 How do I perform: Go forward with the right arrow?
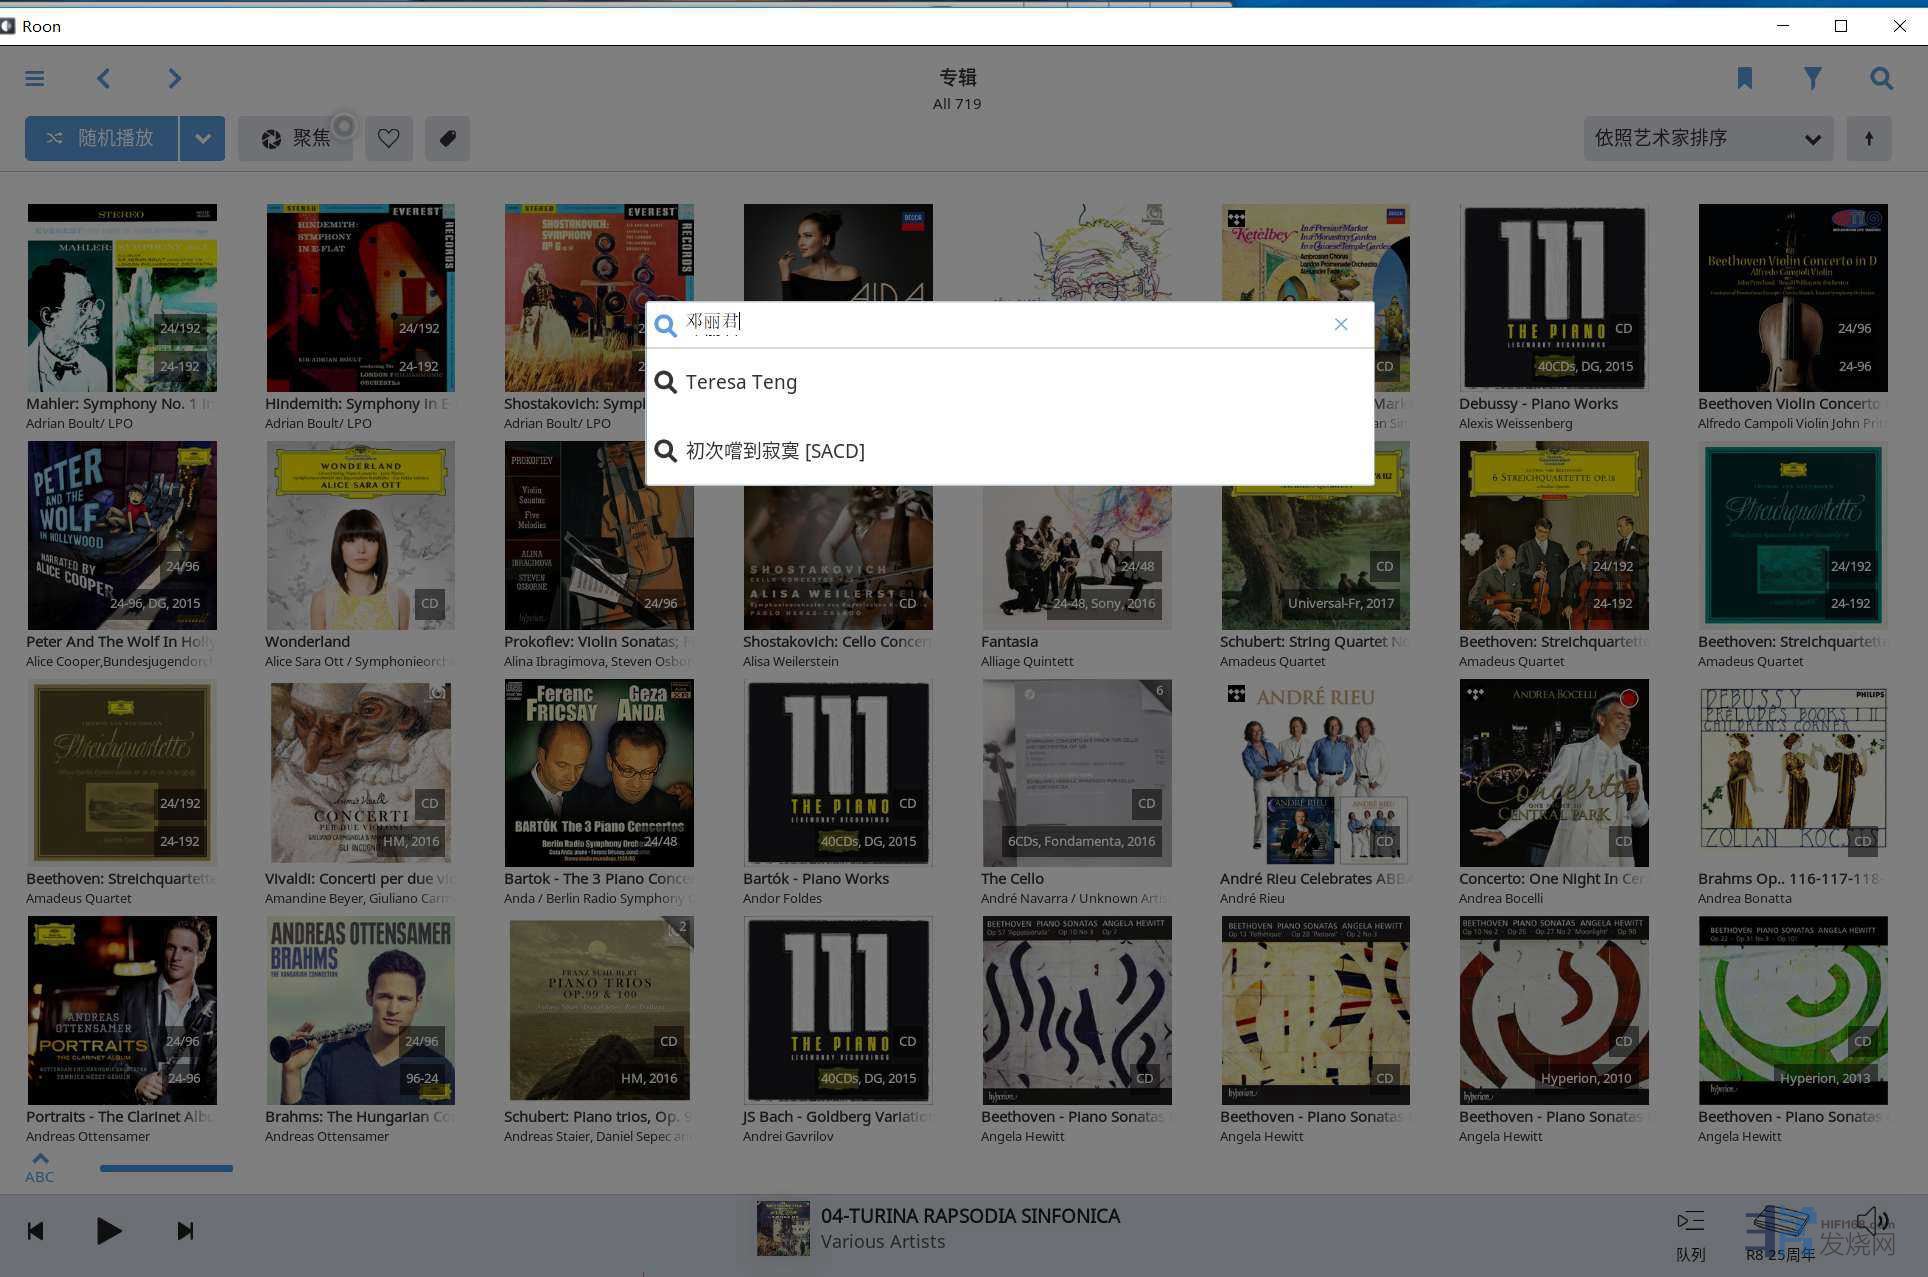[175, 78]
